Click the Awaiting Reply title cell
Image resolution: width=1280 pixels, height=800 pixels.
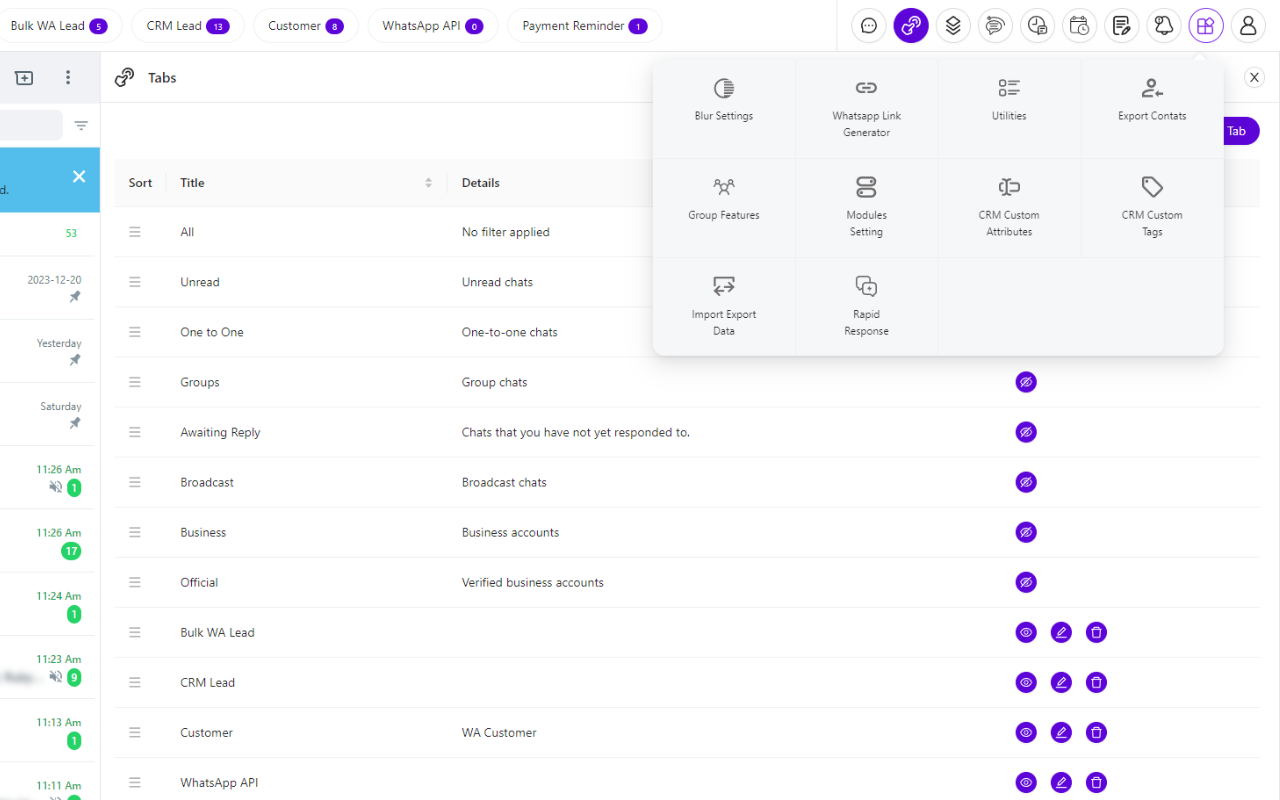(x=220, y=432)
